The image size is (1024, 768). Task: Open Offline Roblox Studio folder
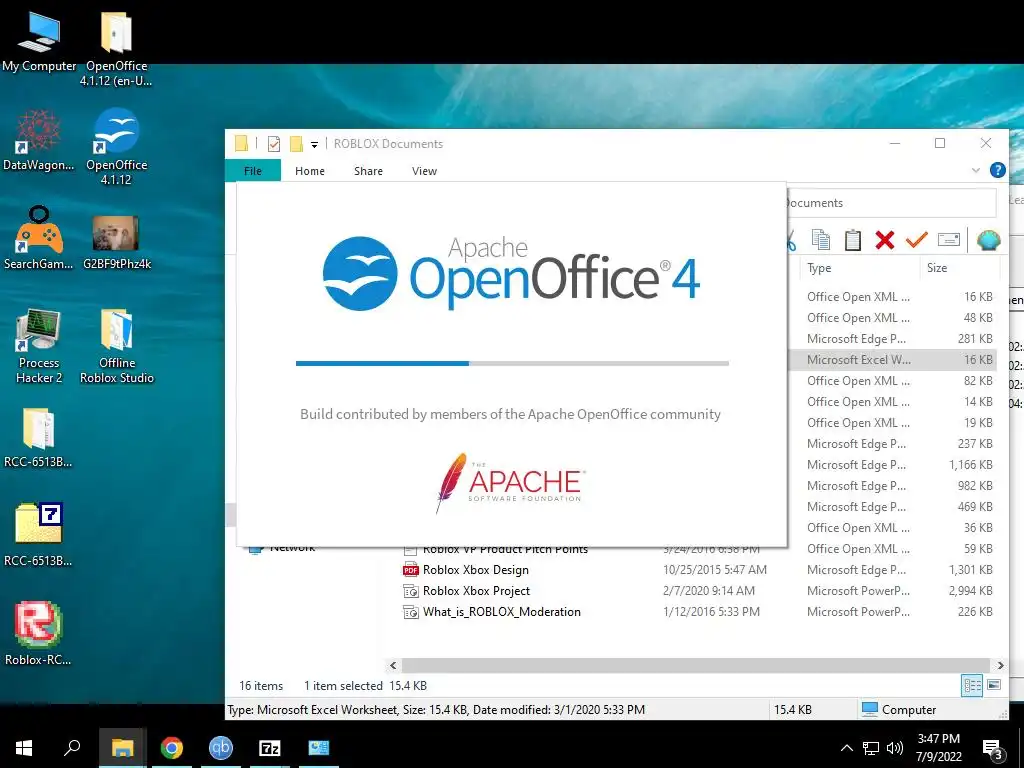point(116,346)
